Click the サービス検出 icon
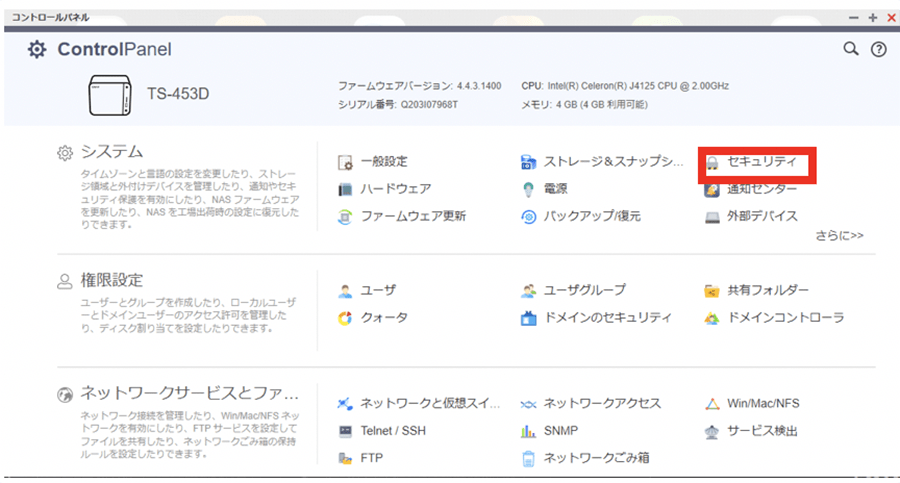This screenshot has width=900, height=483. [712, 431]
